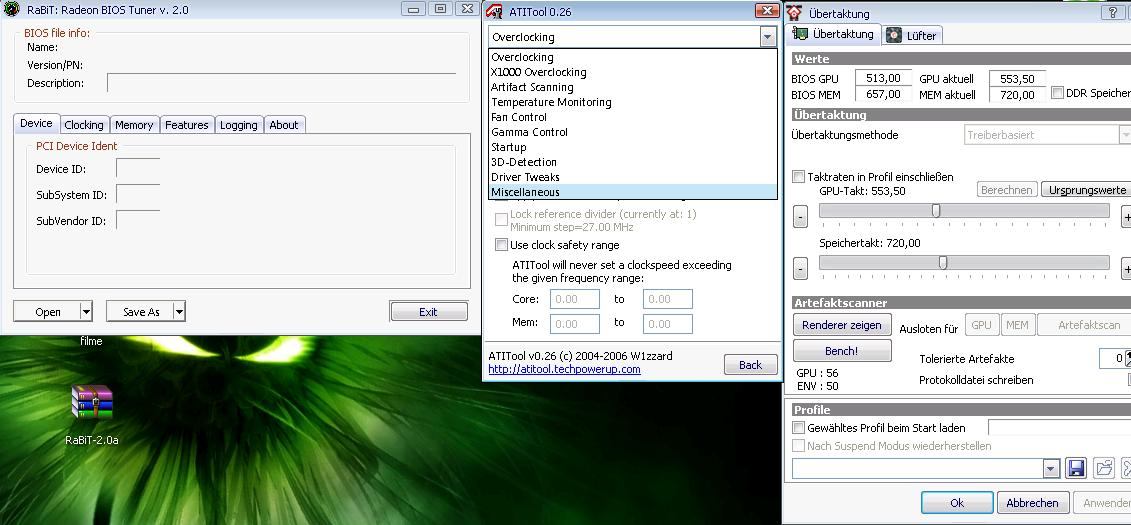Choose 3D-Detection from the list

(x=633, y=162)
